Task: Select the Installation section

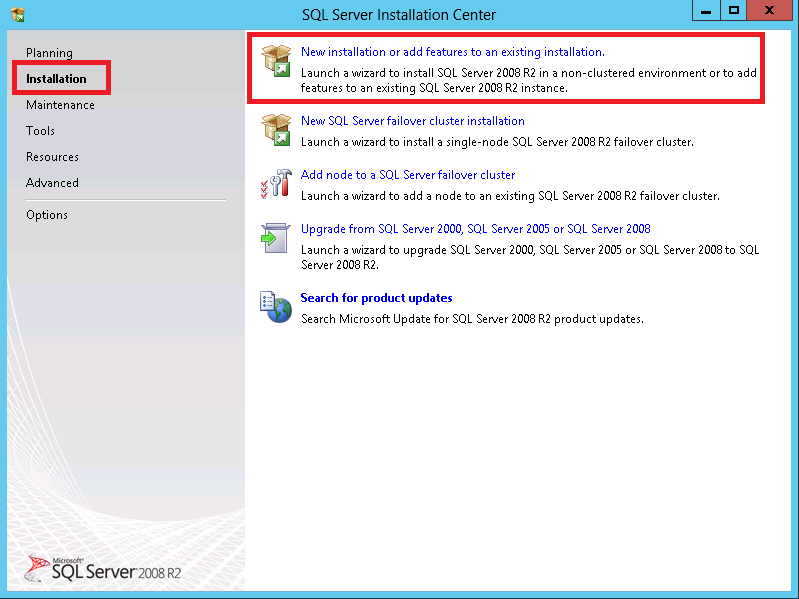Action: pos(57,79)
